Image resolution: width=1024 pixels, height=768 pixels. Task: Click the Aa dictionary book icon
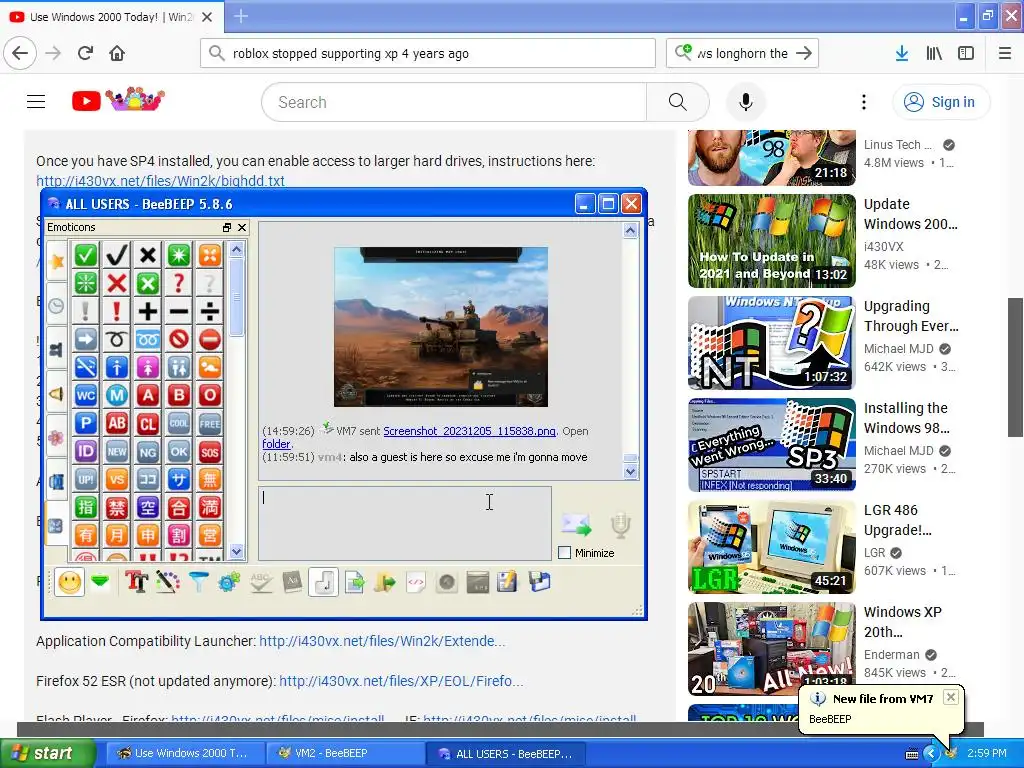(292, 581)
